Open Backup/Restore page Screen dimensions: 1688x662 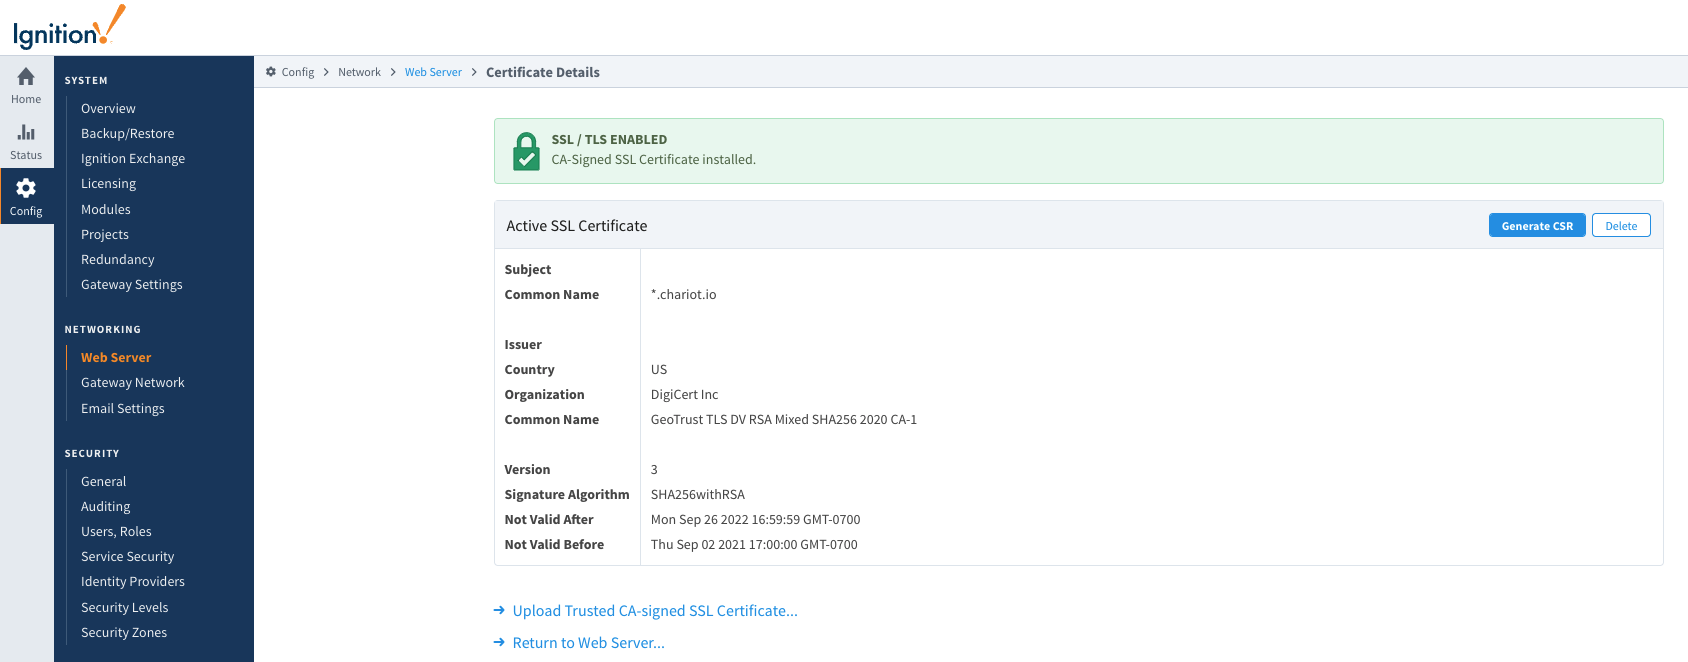127,133
